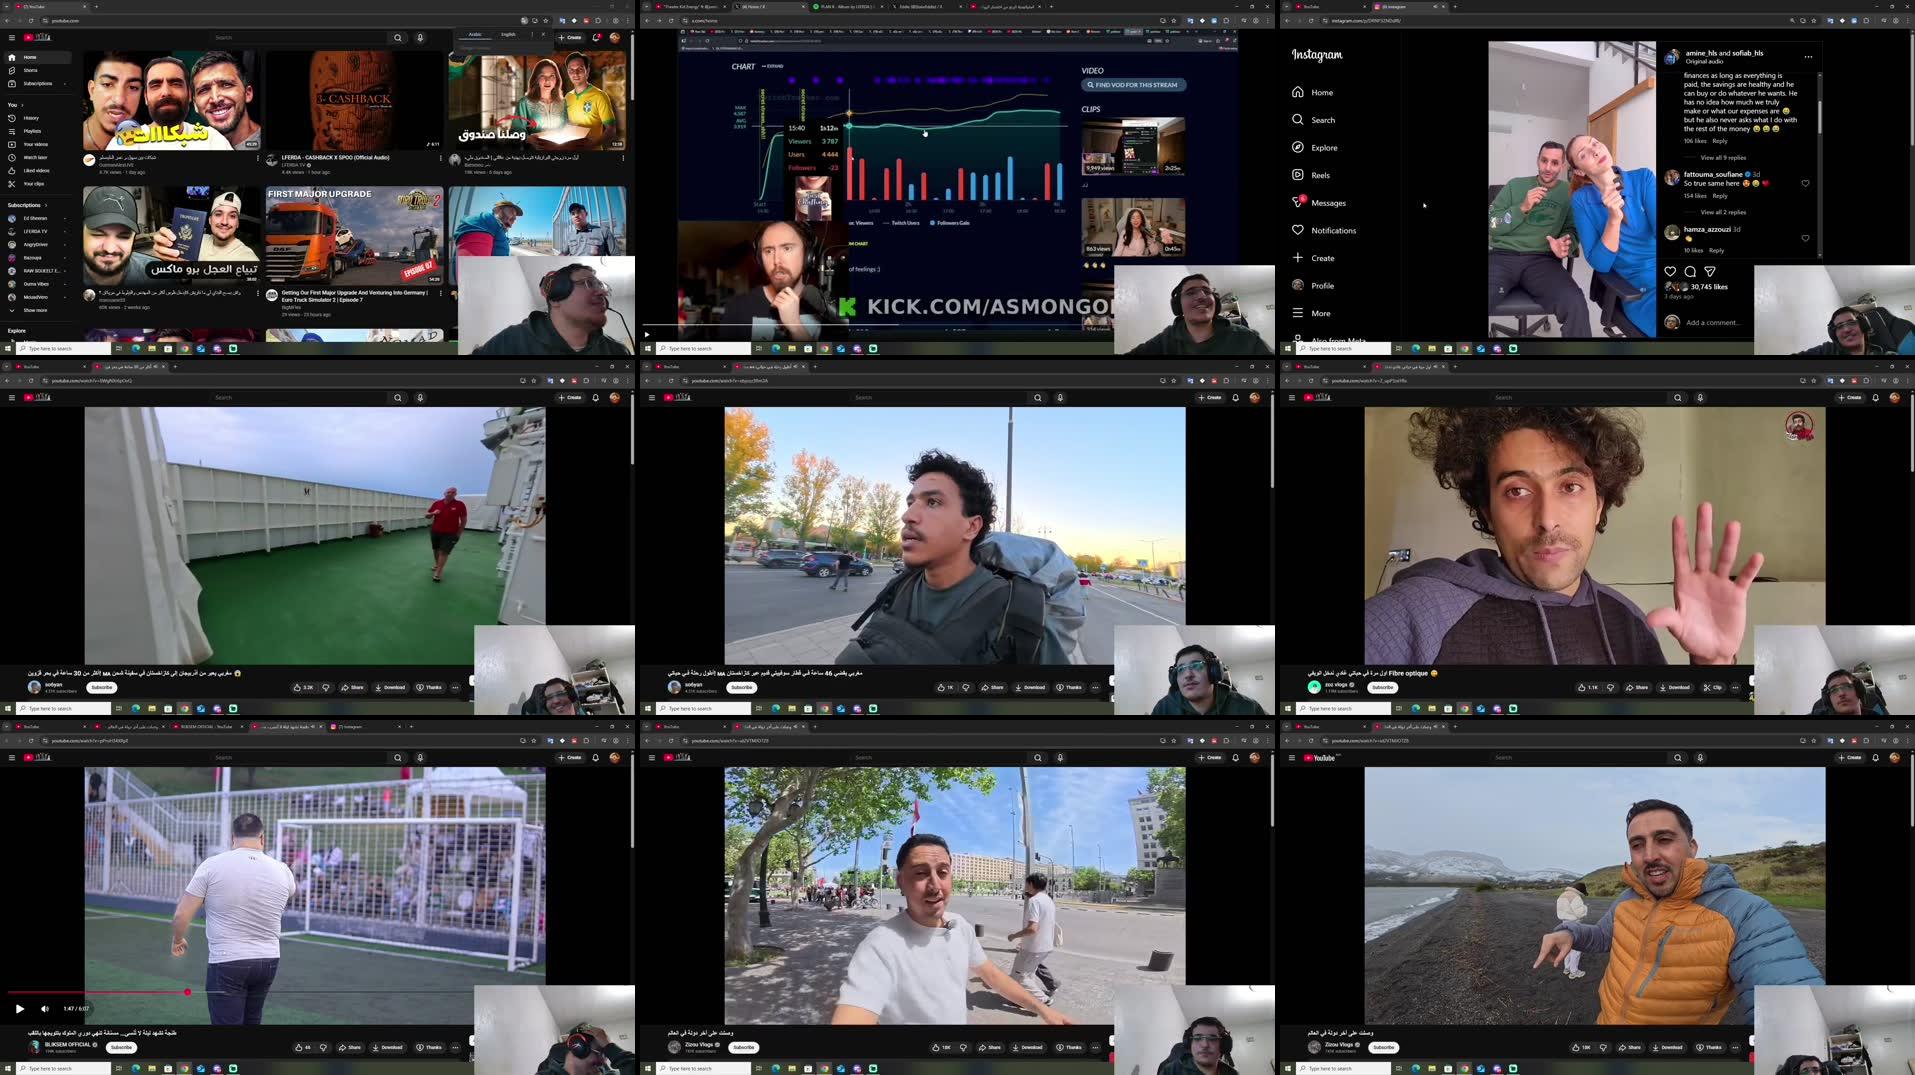This screenshot has height=1075, width=1915.
Task: Select the English tab in the translation popup
Action: click(x=509, y=33)
